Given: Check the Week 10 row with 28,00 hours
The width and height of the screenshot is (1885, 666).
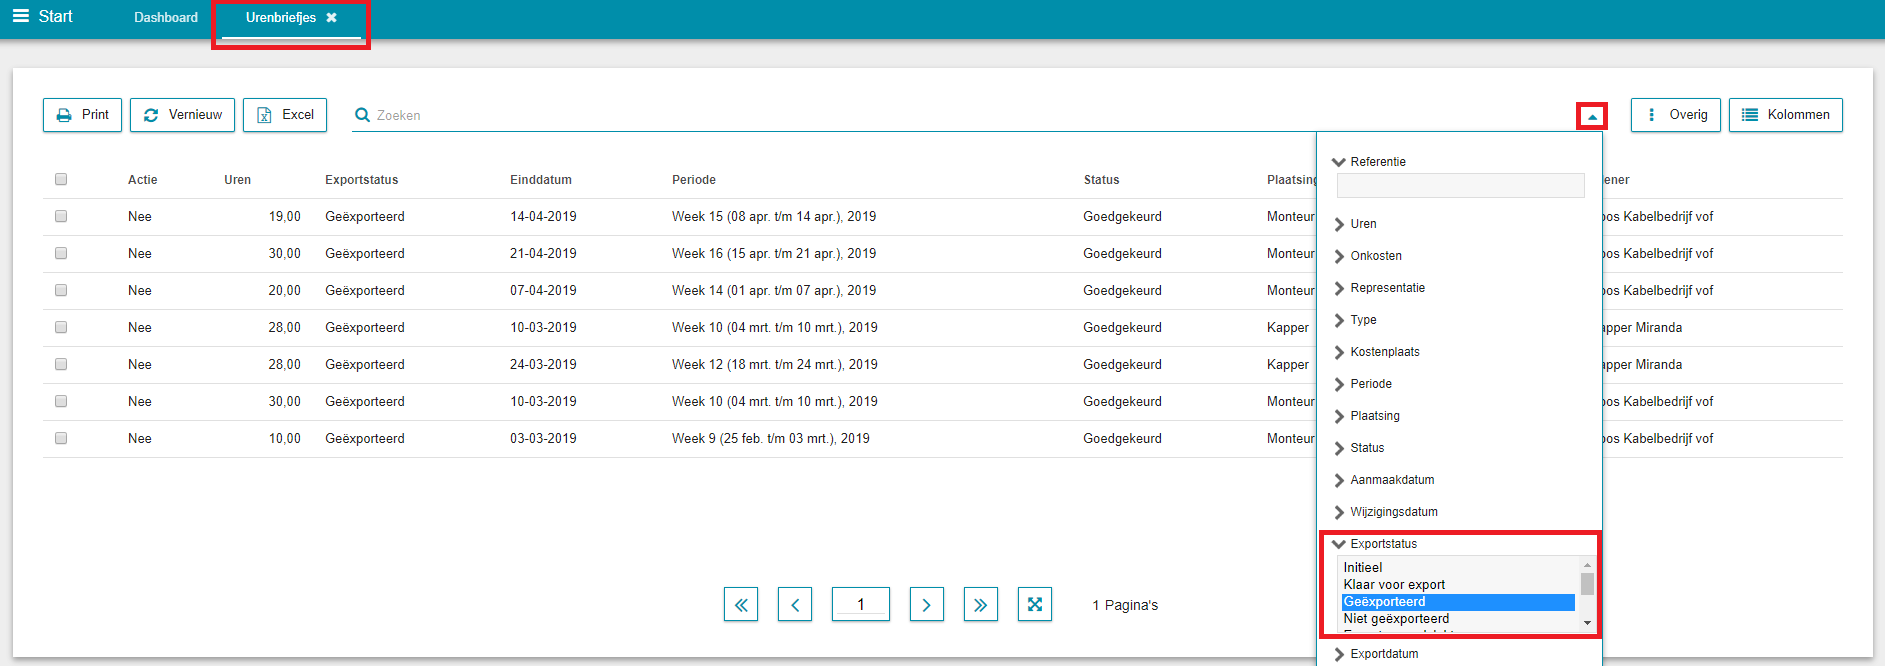Looking at the screenshot, I should [x=61, y=328].
